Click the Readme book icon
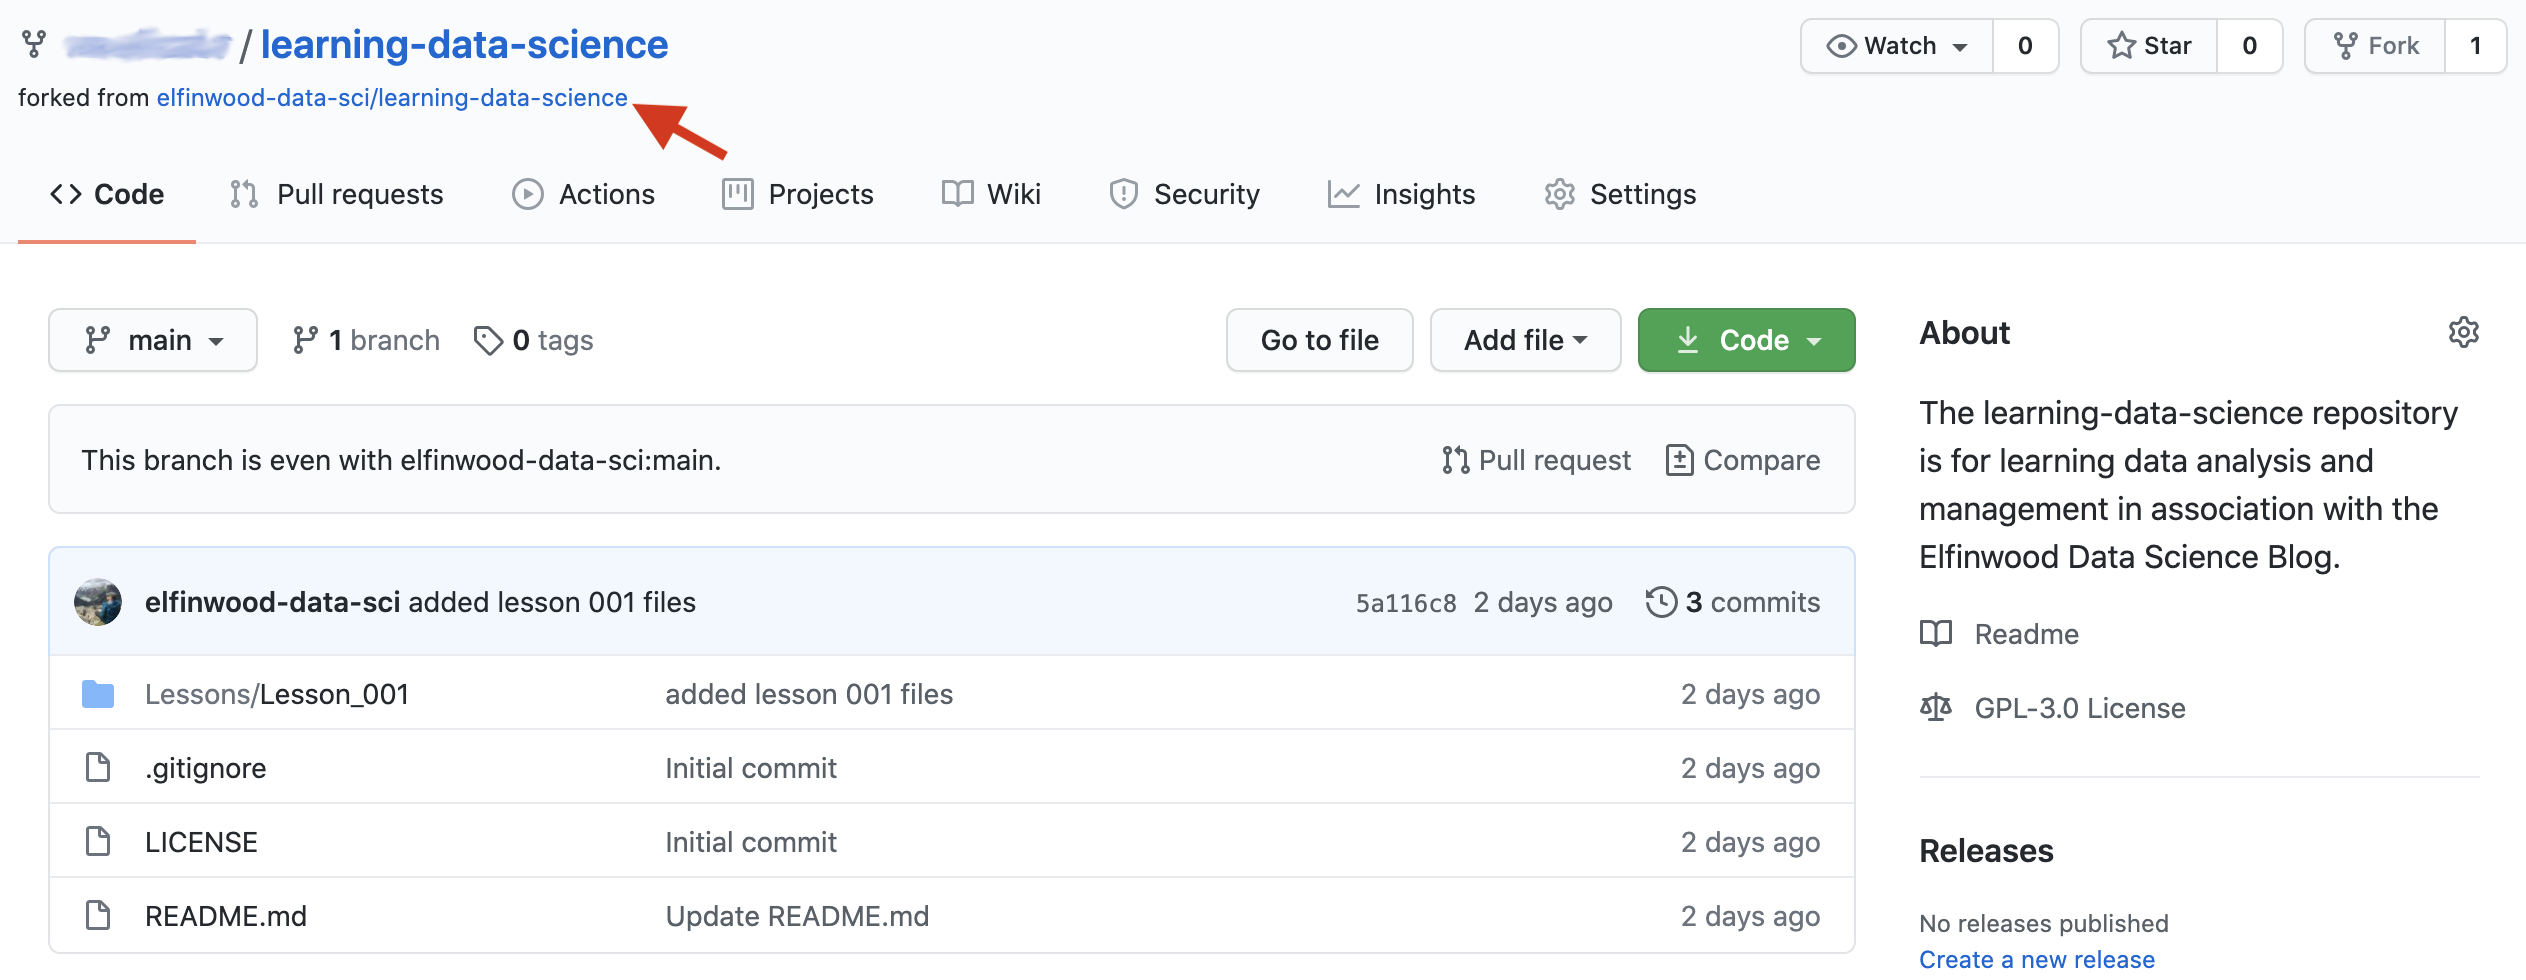 pos(1936,634)
